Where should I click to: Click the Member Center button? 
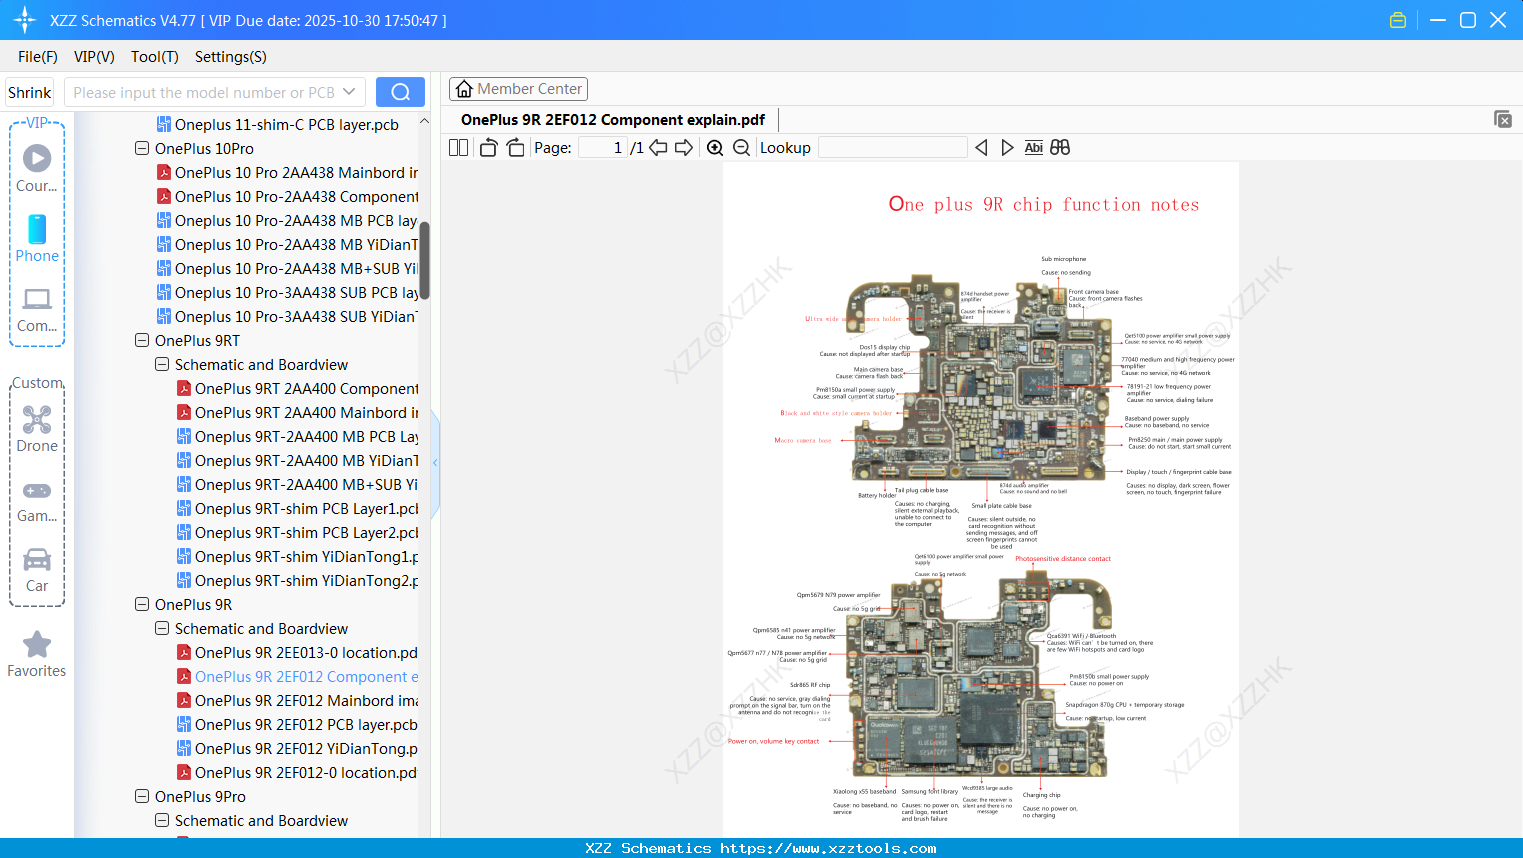(x=518, y=88)
